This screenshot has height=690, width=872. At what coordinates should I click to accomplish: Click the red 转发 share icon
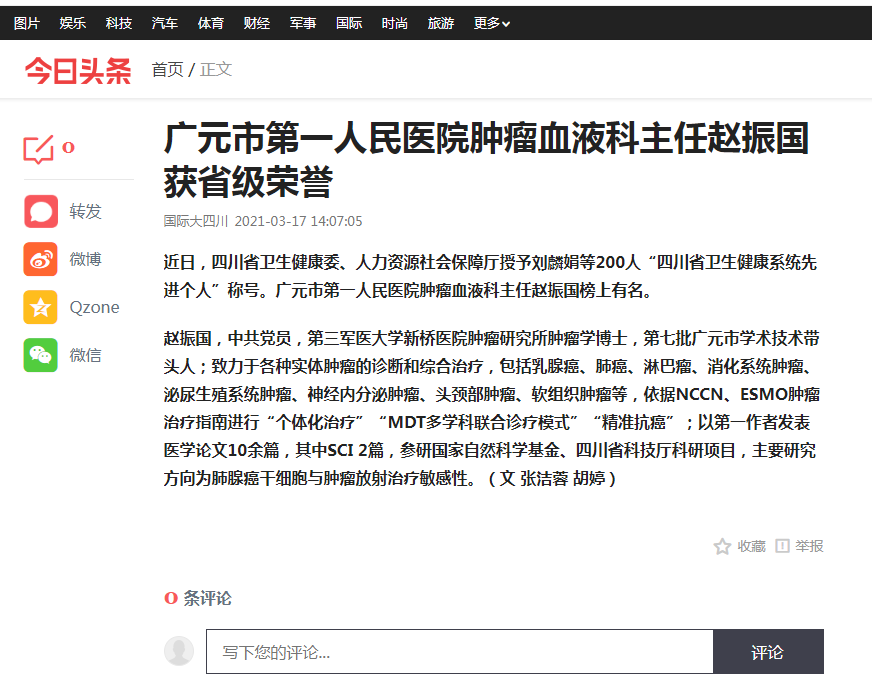pyautogui.click(x=41, y=212)
